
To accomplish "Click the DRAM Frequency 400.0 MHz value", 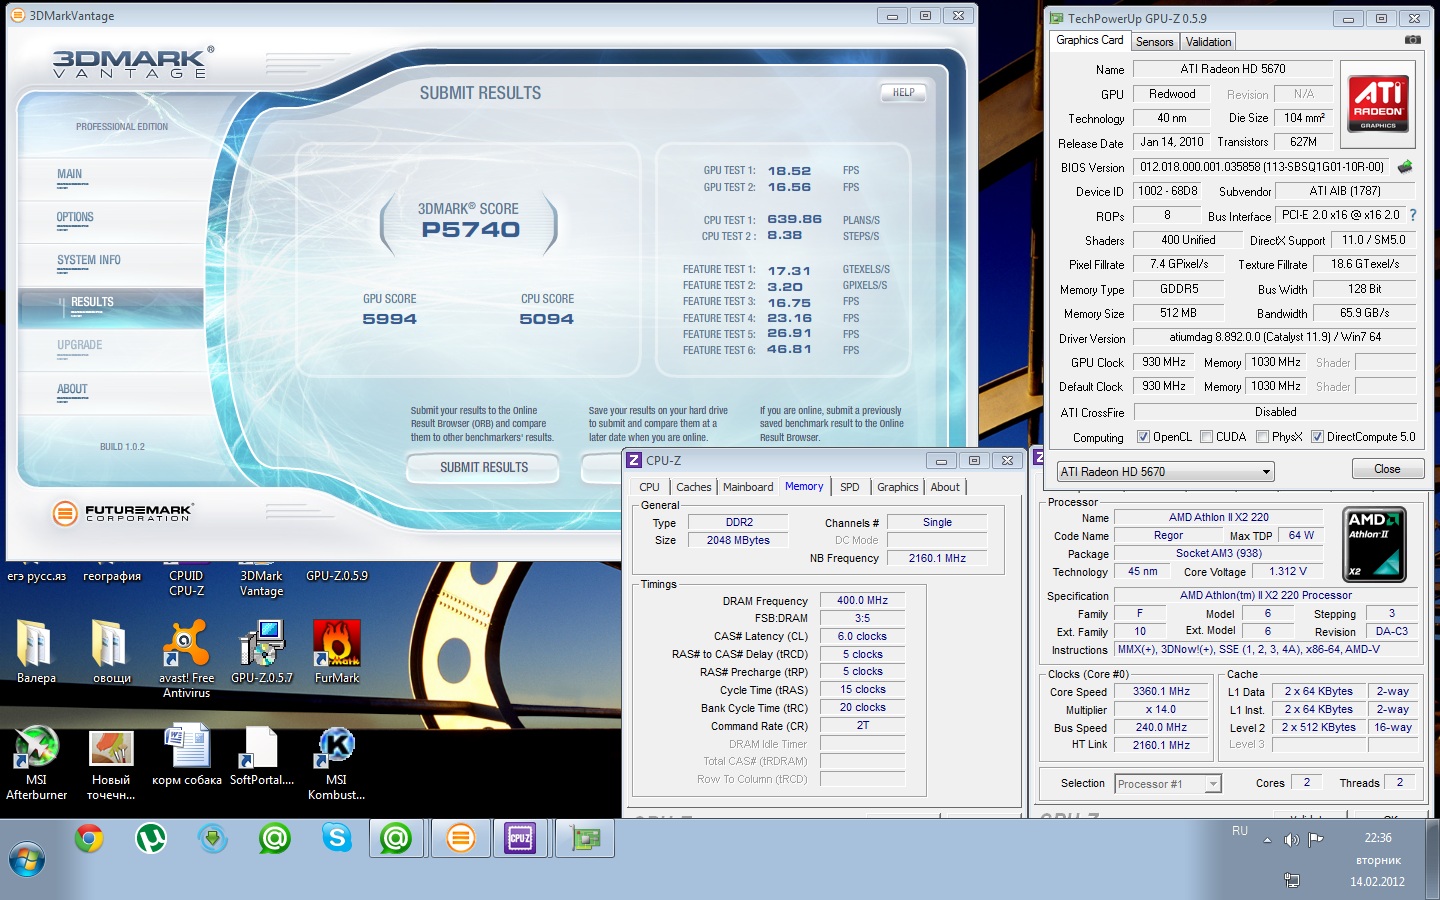I will point(862,601).
